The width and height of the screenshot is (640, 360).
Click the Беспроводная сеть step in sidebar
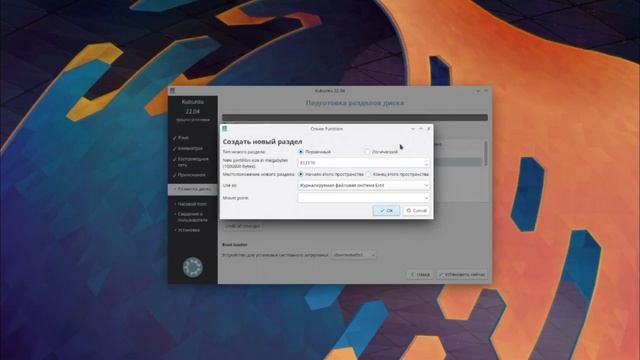click(x=193, y=162)
